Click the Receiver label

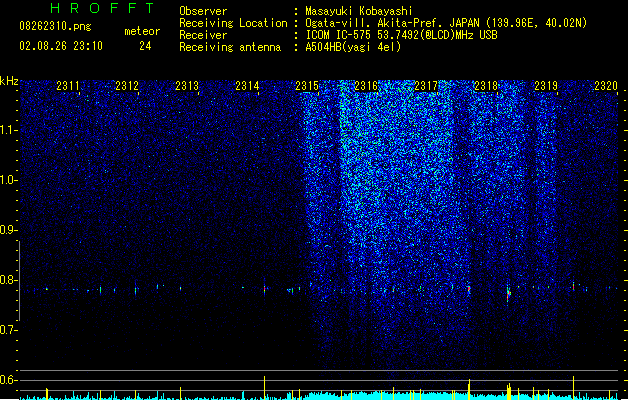click(x=203, y=35)
